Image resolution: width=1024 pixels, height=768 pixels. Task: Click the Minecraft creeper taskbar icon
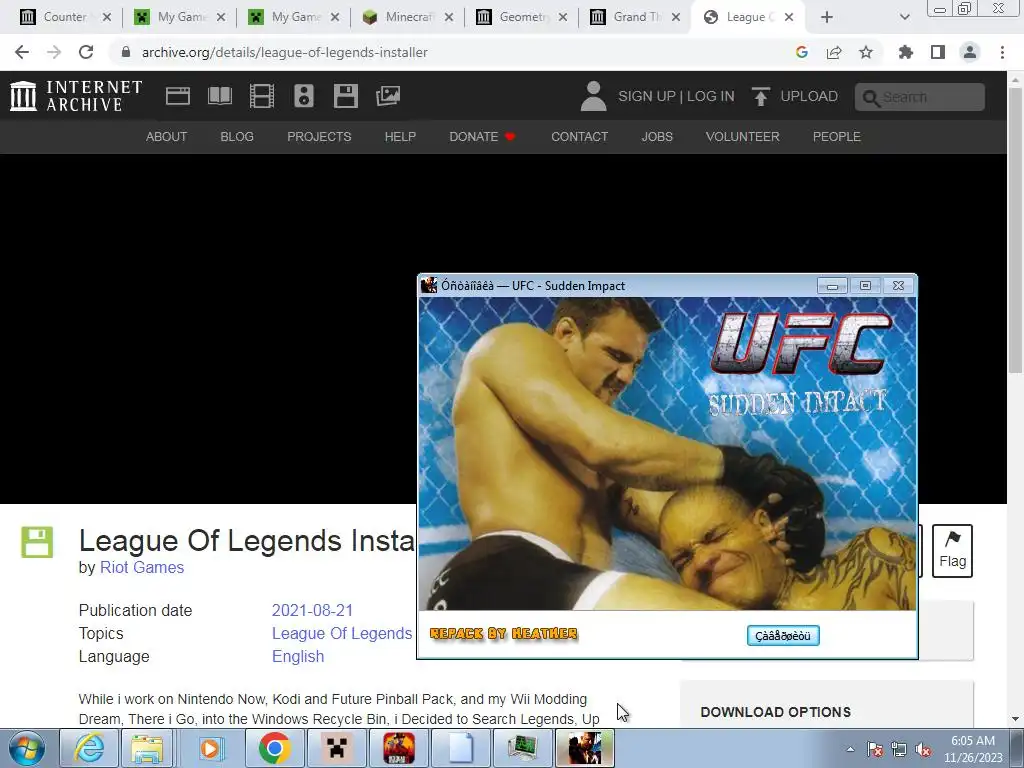(x=336, y=748)
